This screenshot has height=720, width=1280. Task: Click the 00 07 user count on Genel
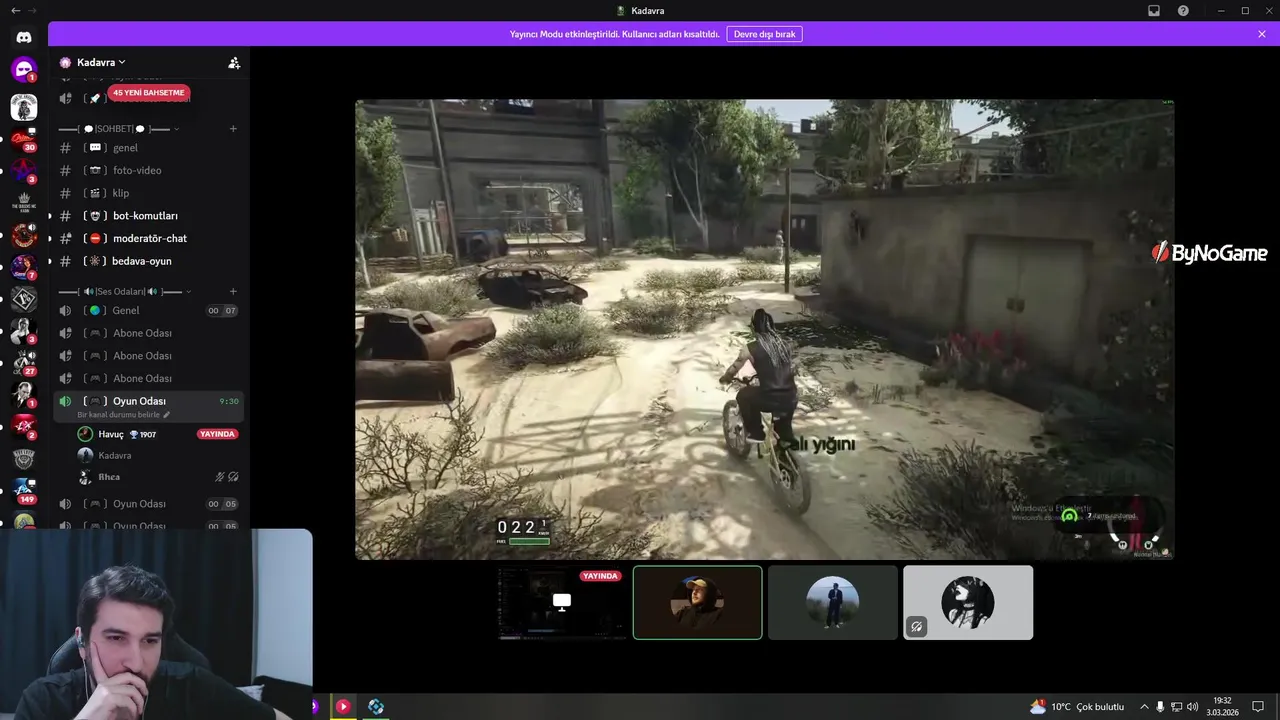tap(222, 311)
